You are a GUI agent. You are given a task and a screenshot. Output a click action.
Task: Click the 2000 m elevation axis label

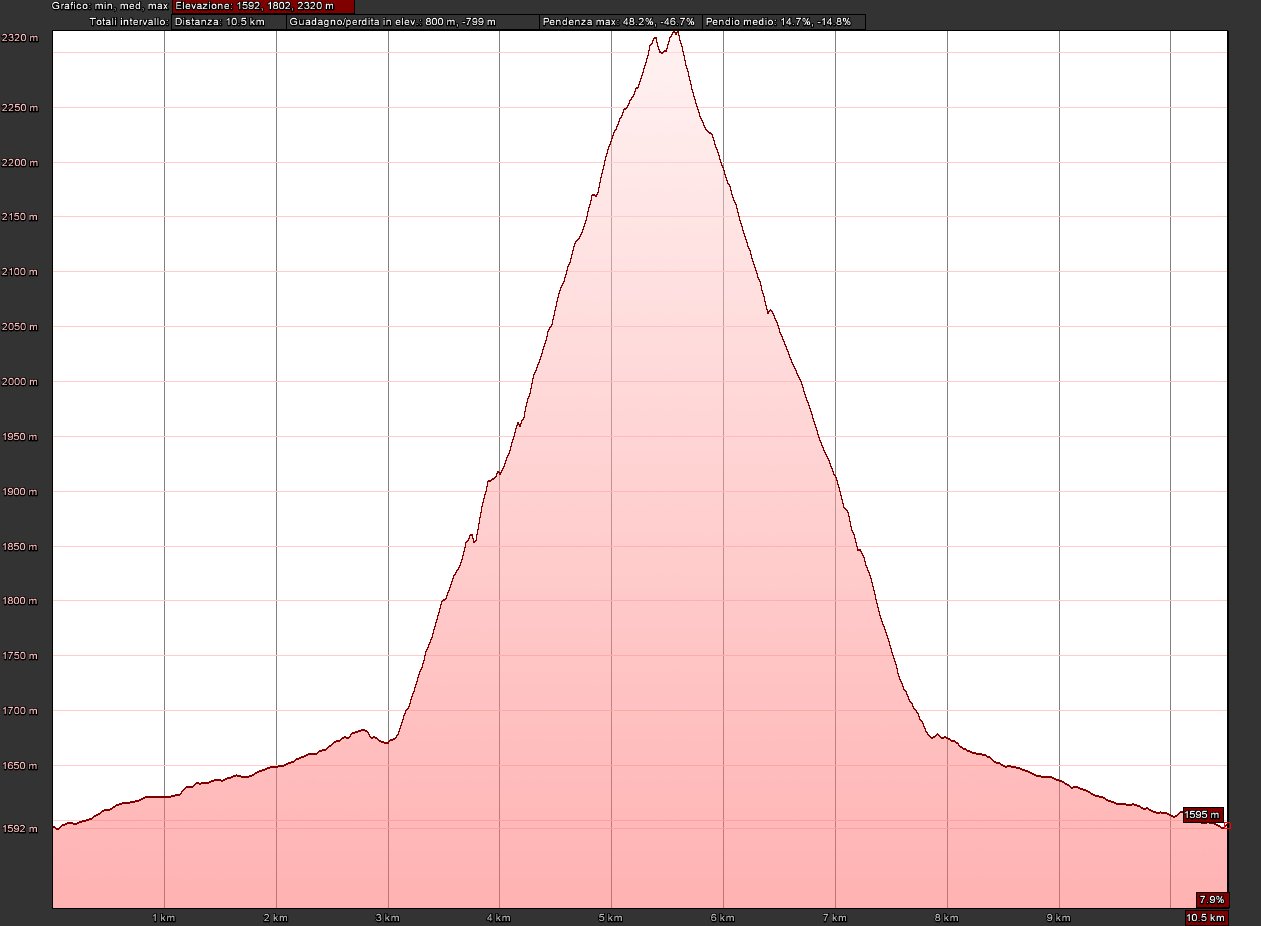click(20, 382)
